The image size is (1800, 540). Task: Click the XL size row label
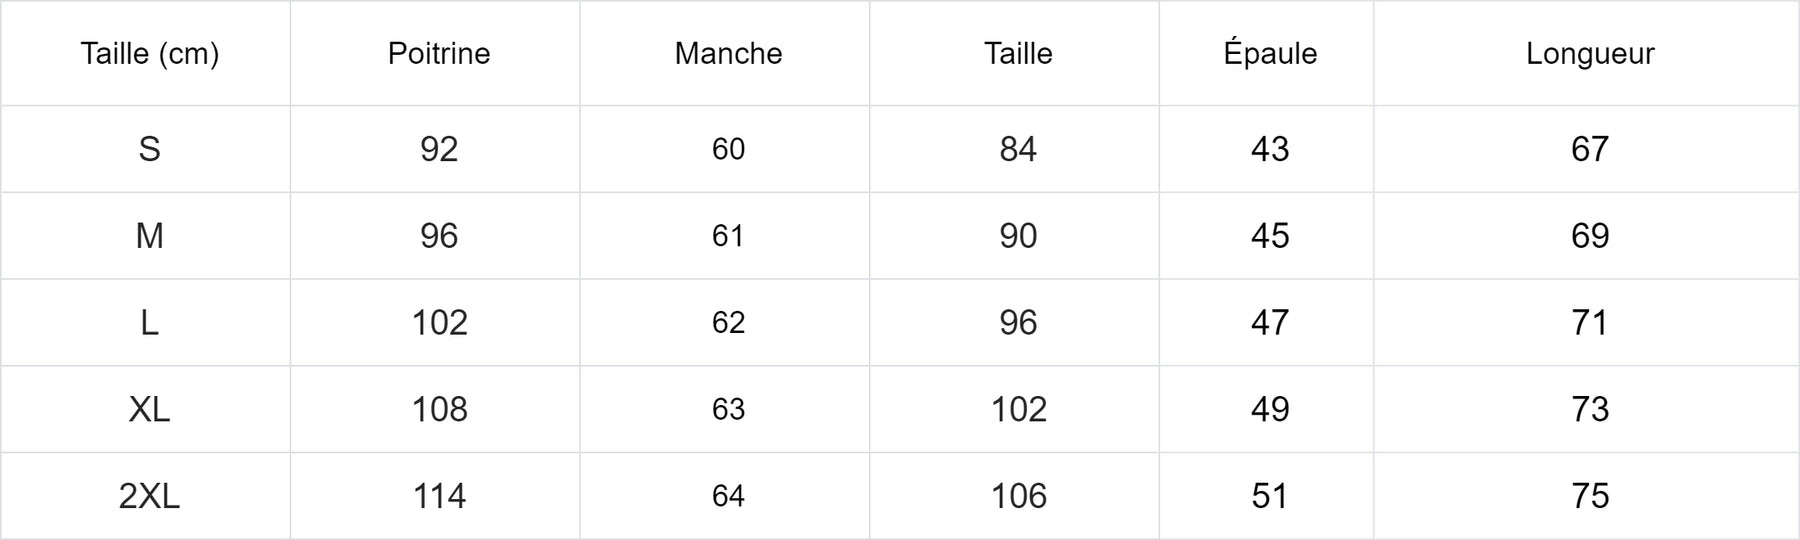(x=149, y=409)
